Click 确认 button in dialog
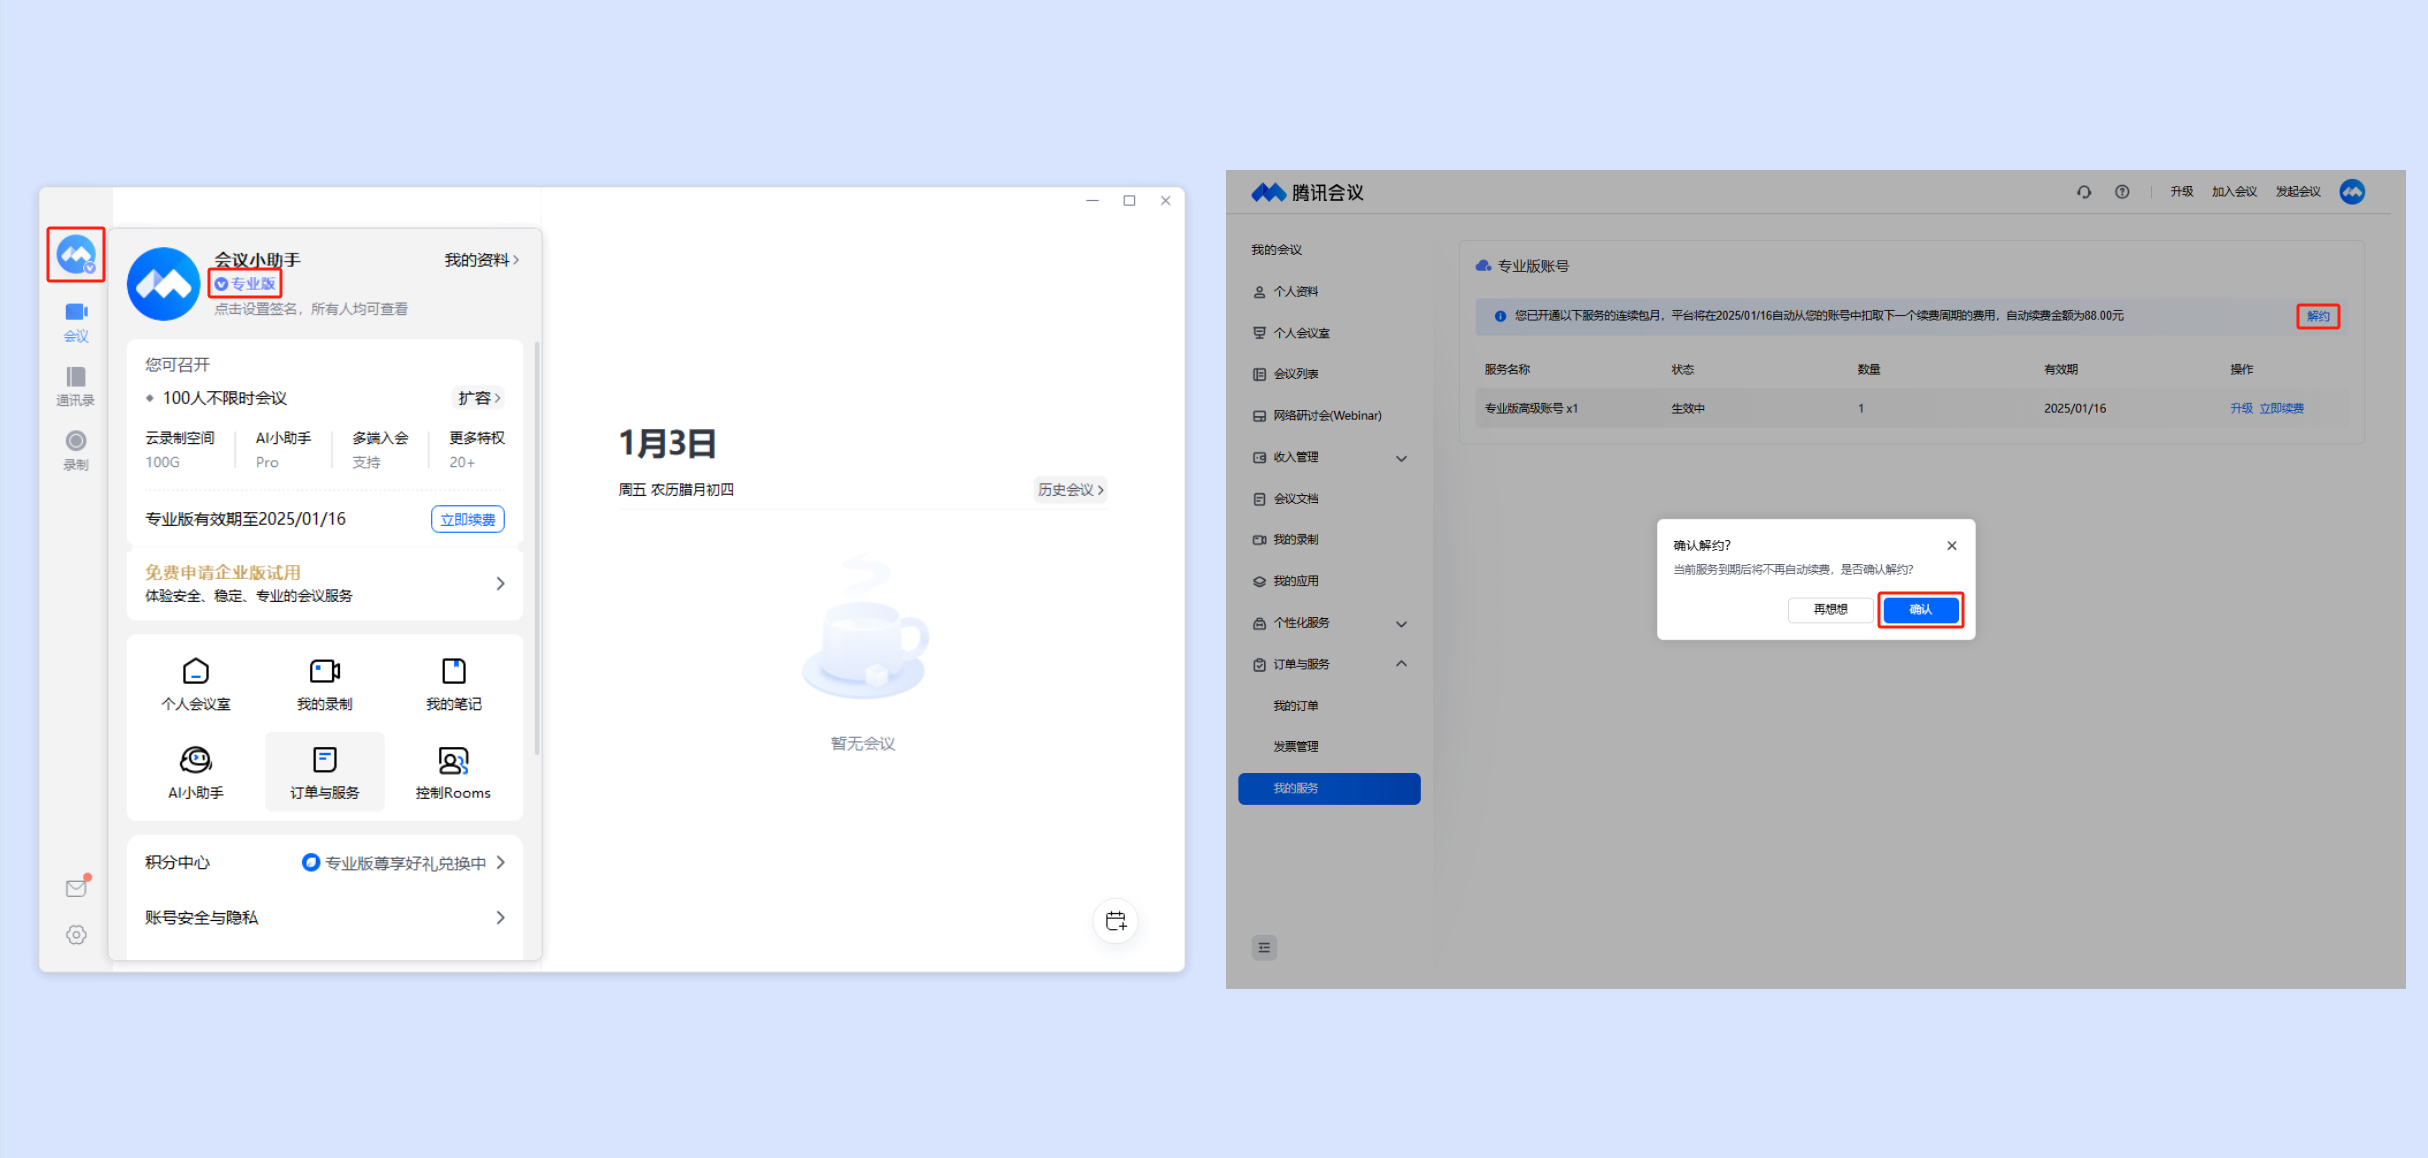The height and width of the screenshot is (1158, 2428). pyautogui.click(x=1921, y=609)
